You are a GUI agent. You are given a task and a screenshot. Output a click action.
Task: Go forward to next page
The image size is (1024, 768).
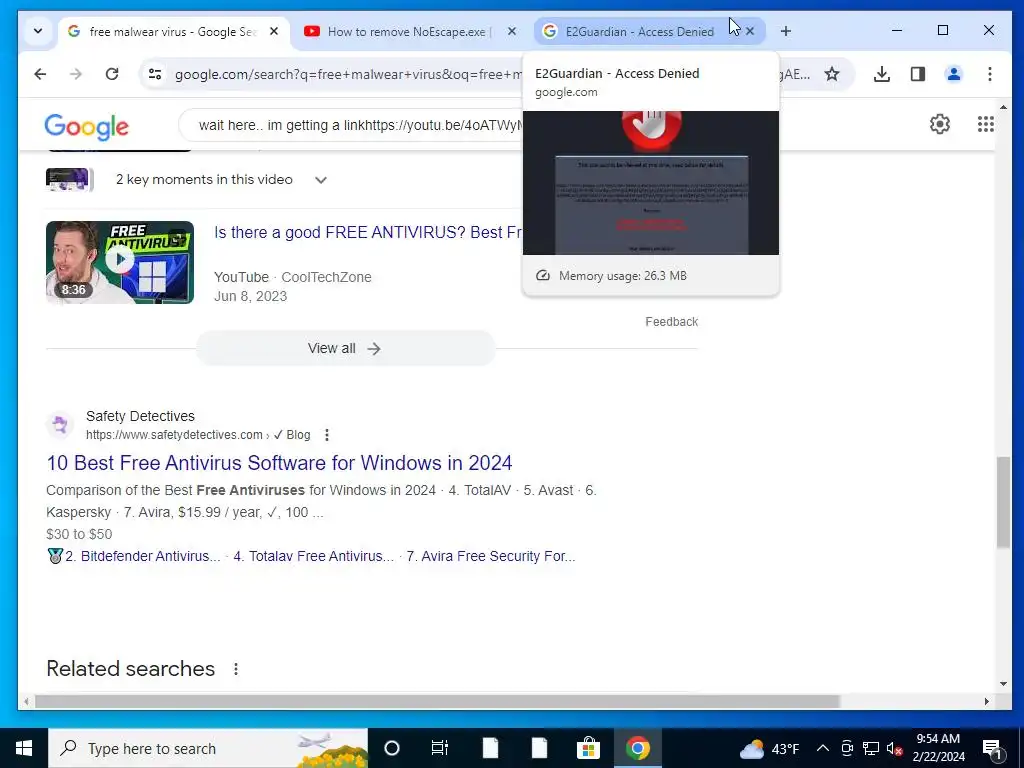[x=76, y=74]
